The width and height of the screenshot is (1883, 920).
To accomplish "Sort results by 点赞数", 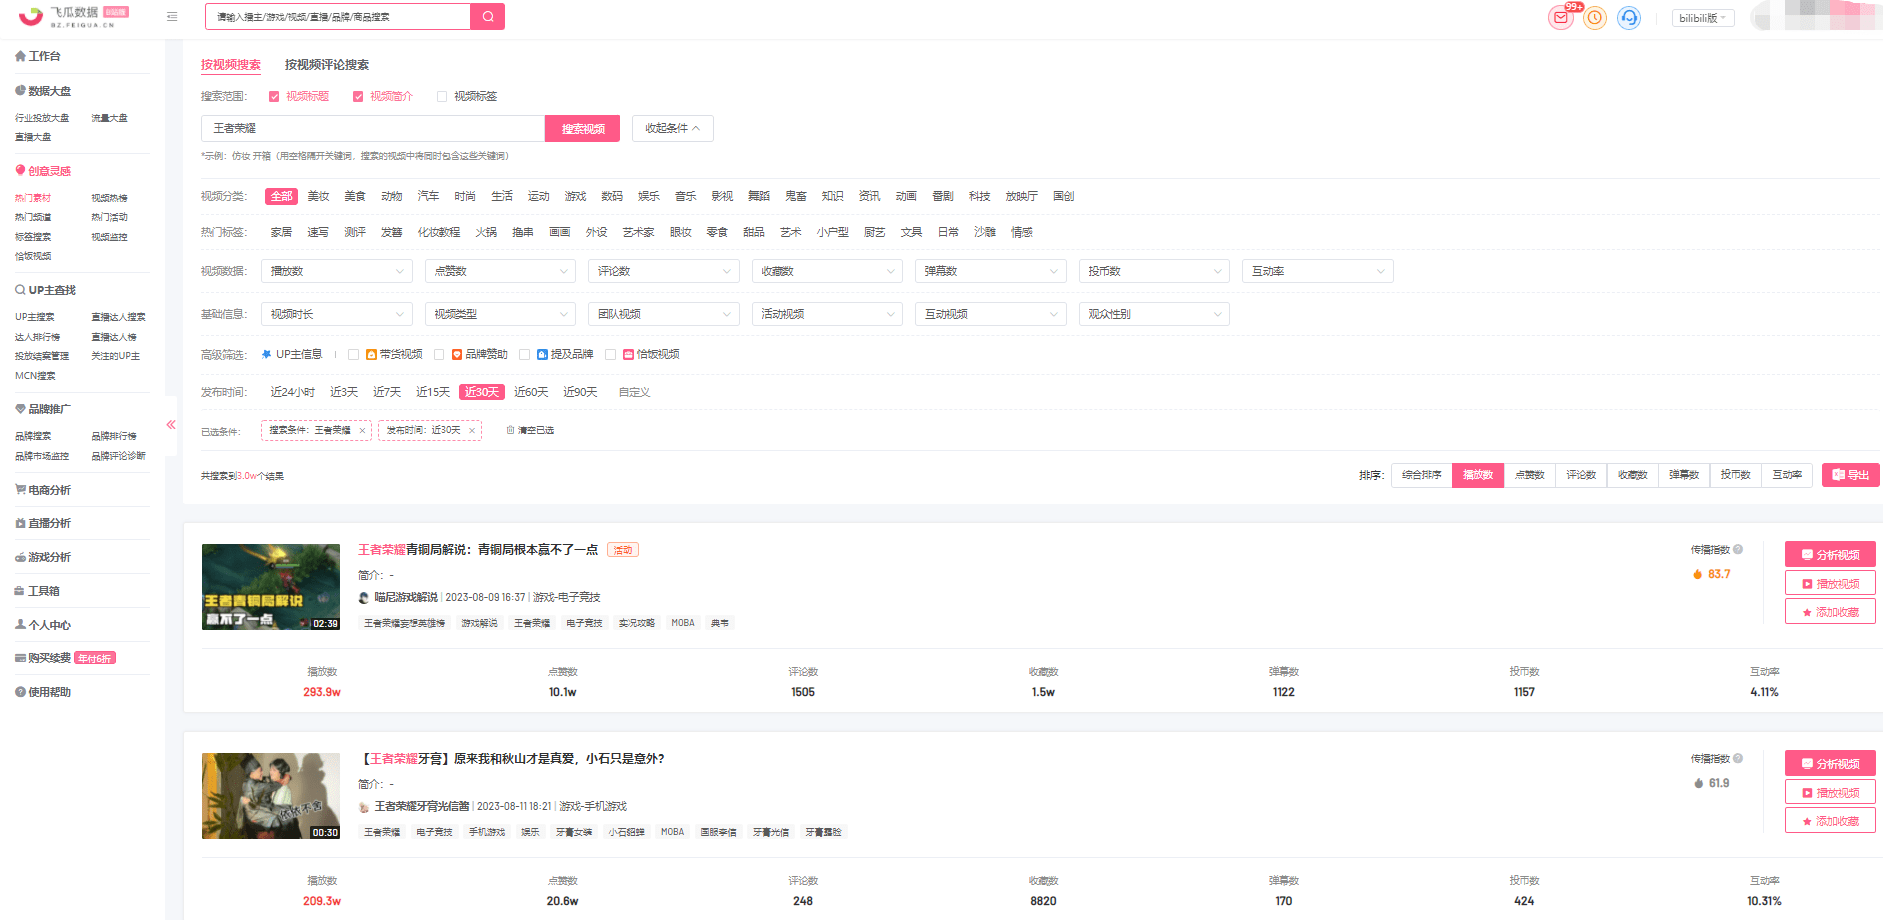I will pyautogui.click(x=1530, y=475).
